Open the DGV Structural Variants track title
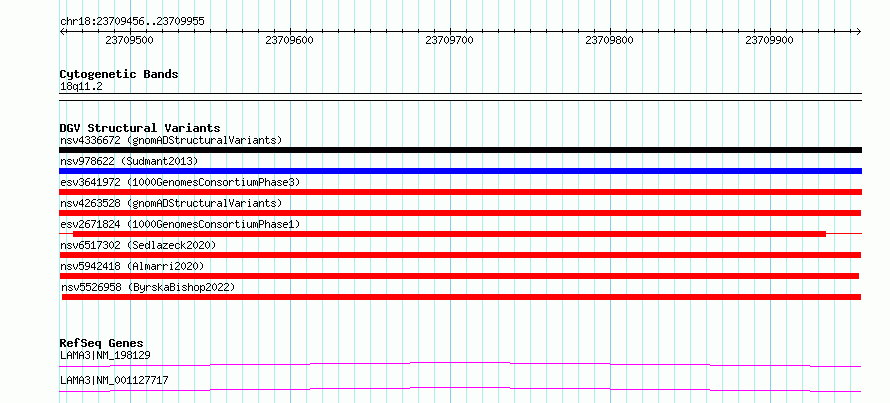890x403 pixels. click(x=140, y=128)
